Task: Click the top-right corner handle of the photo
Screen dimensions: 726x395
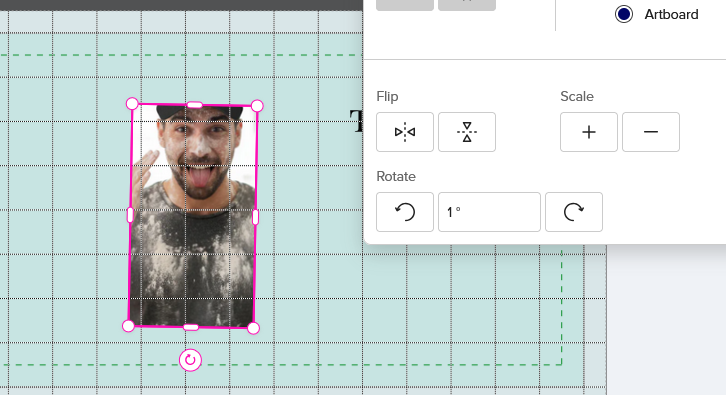Action: click(x=257, y=106)
